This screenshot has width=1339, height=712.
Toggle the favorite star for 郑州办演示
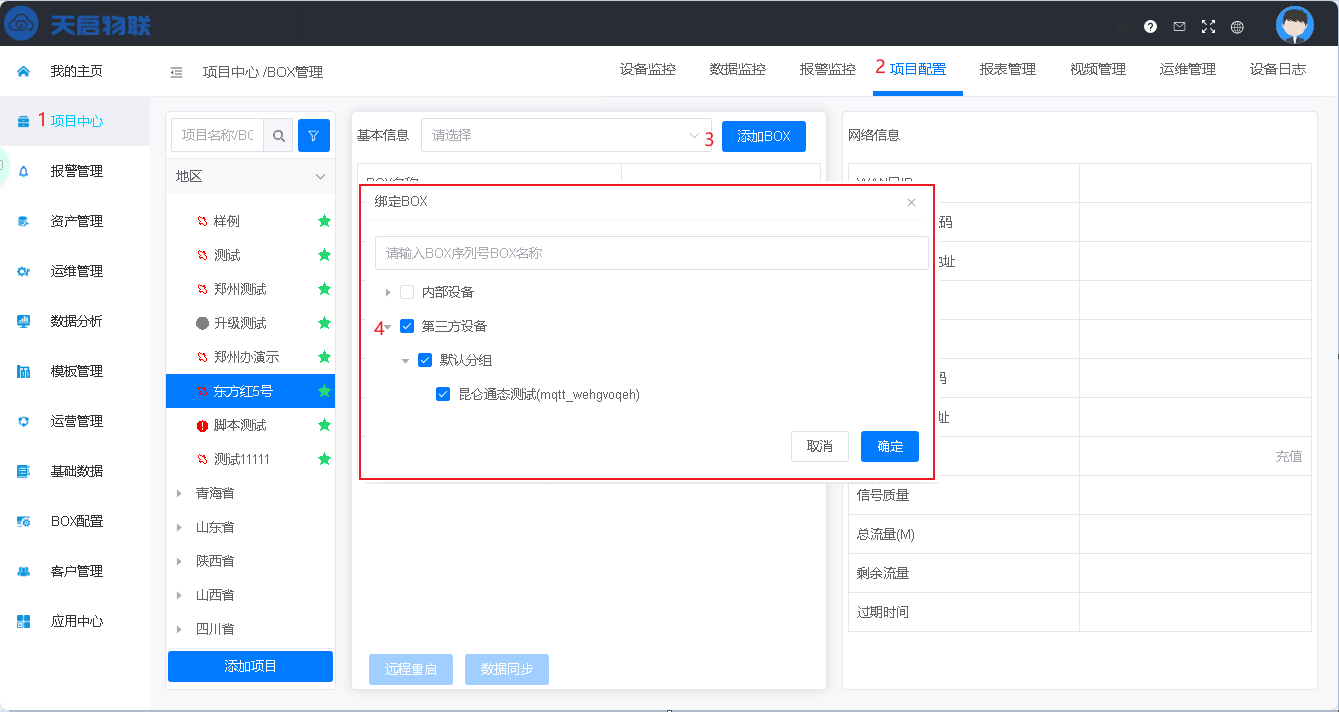(324, 357)
